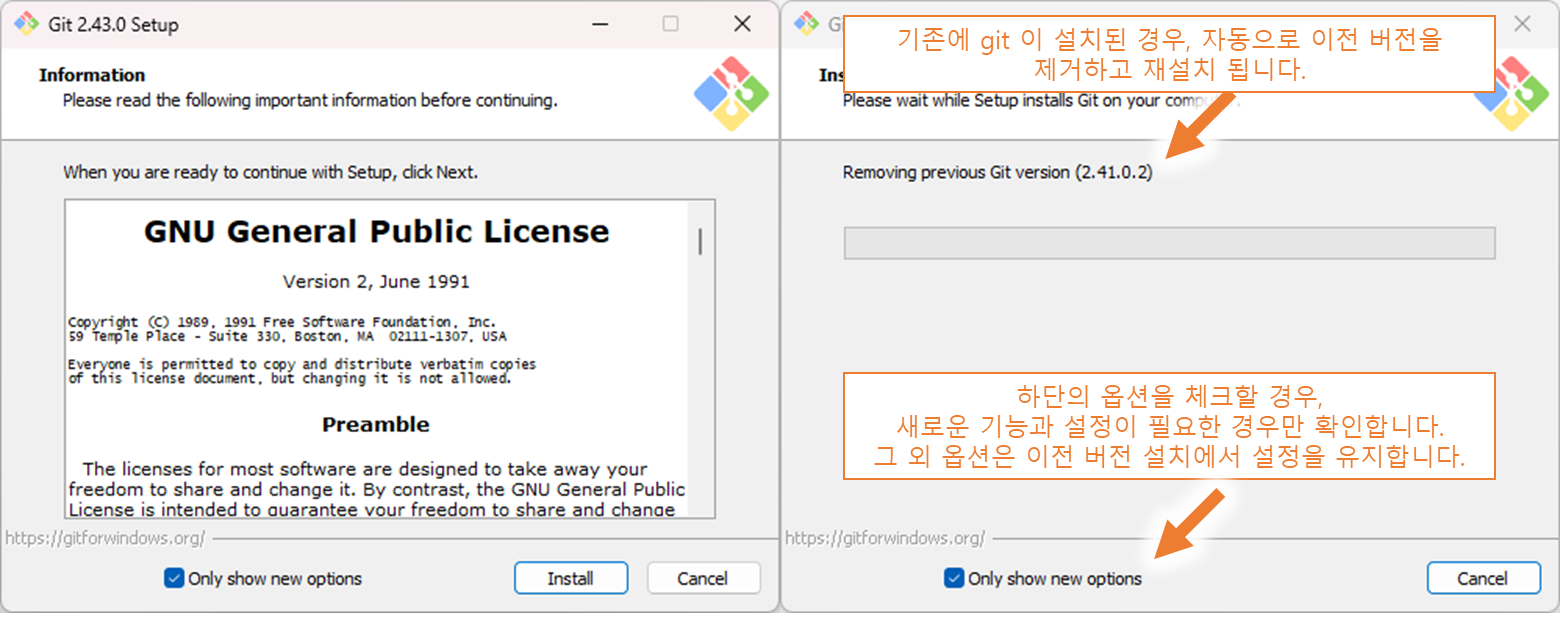Screen dimensions: 1560x631
Task: Click the Git icon in right window title bar
Action: pyautogui.click(x=806, y=24)
